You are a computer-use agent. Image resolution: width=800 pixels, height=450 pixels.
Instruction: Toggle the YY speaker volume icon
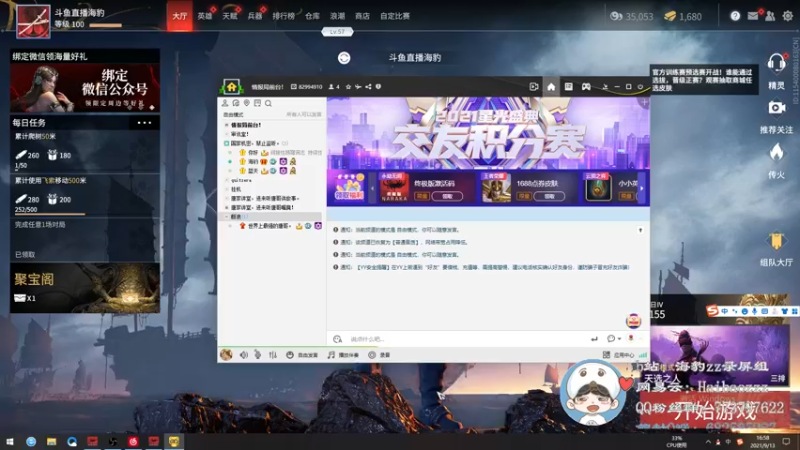[244, 355]
